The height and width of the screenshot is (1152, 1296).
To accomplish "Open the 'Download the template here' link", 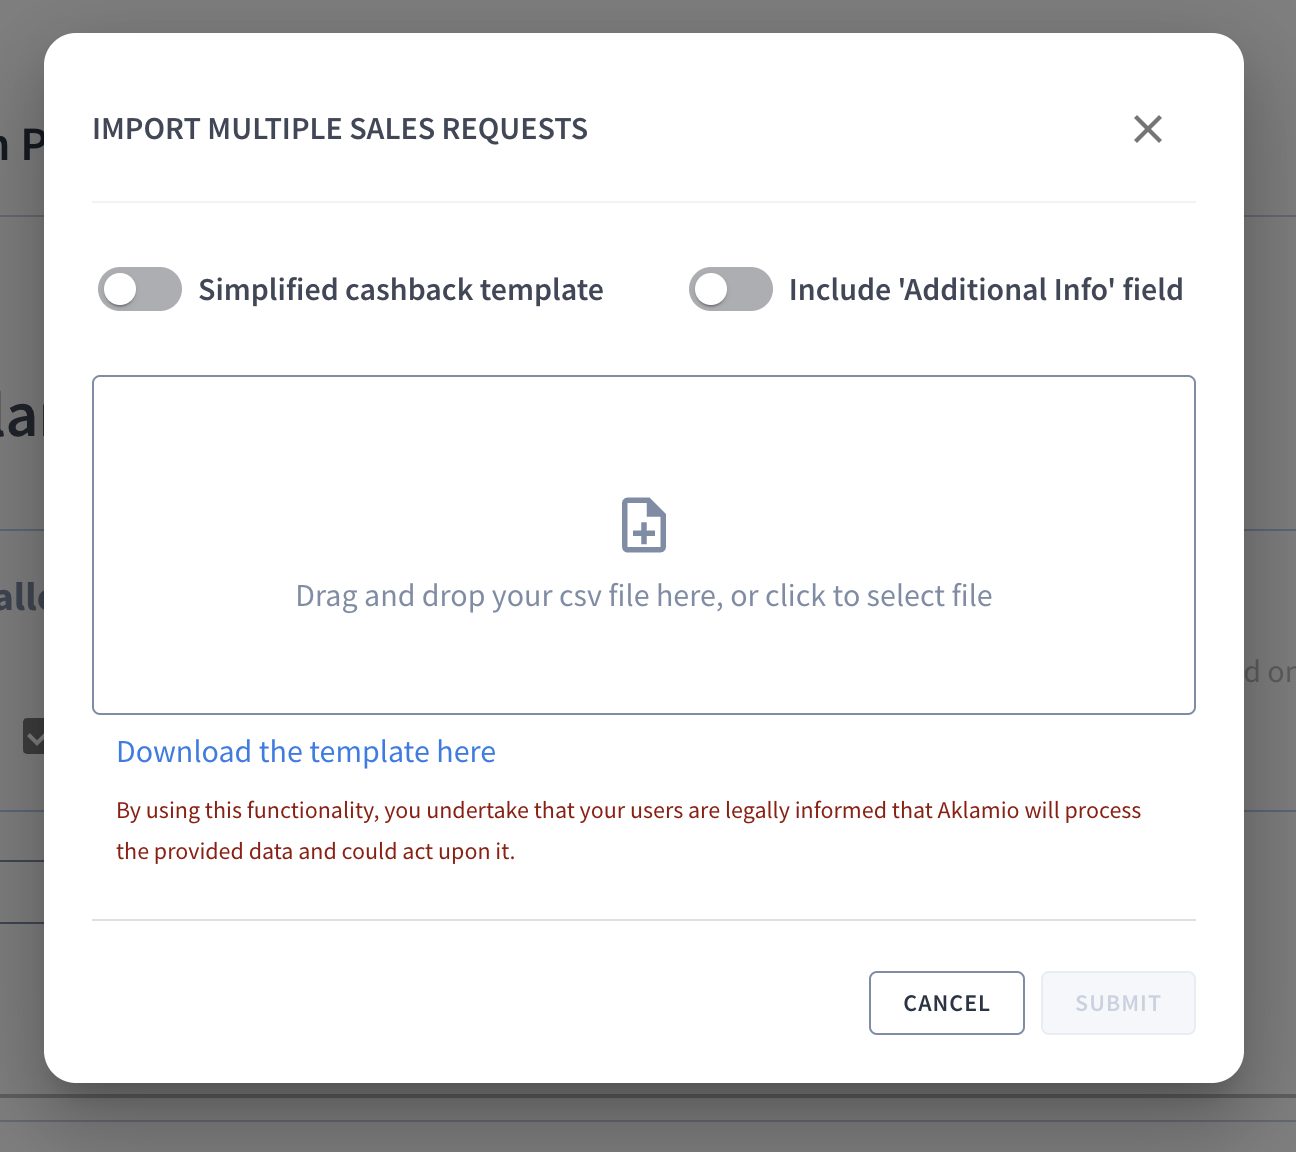I will click(x=306, y=752).
